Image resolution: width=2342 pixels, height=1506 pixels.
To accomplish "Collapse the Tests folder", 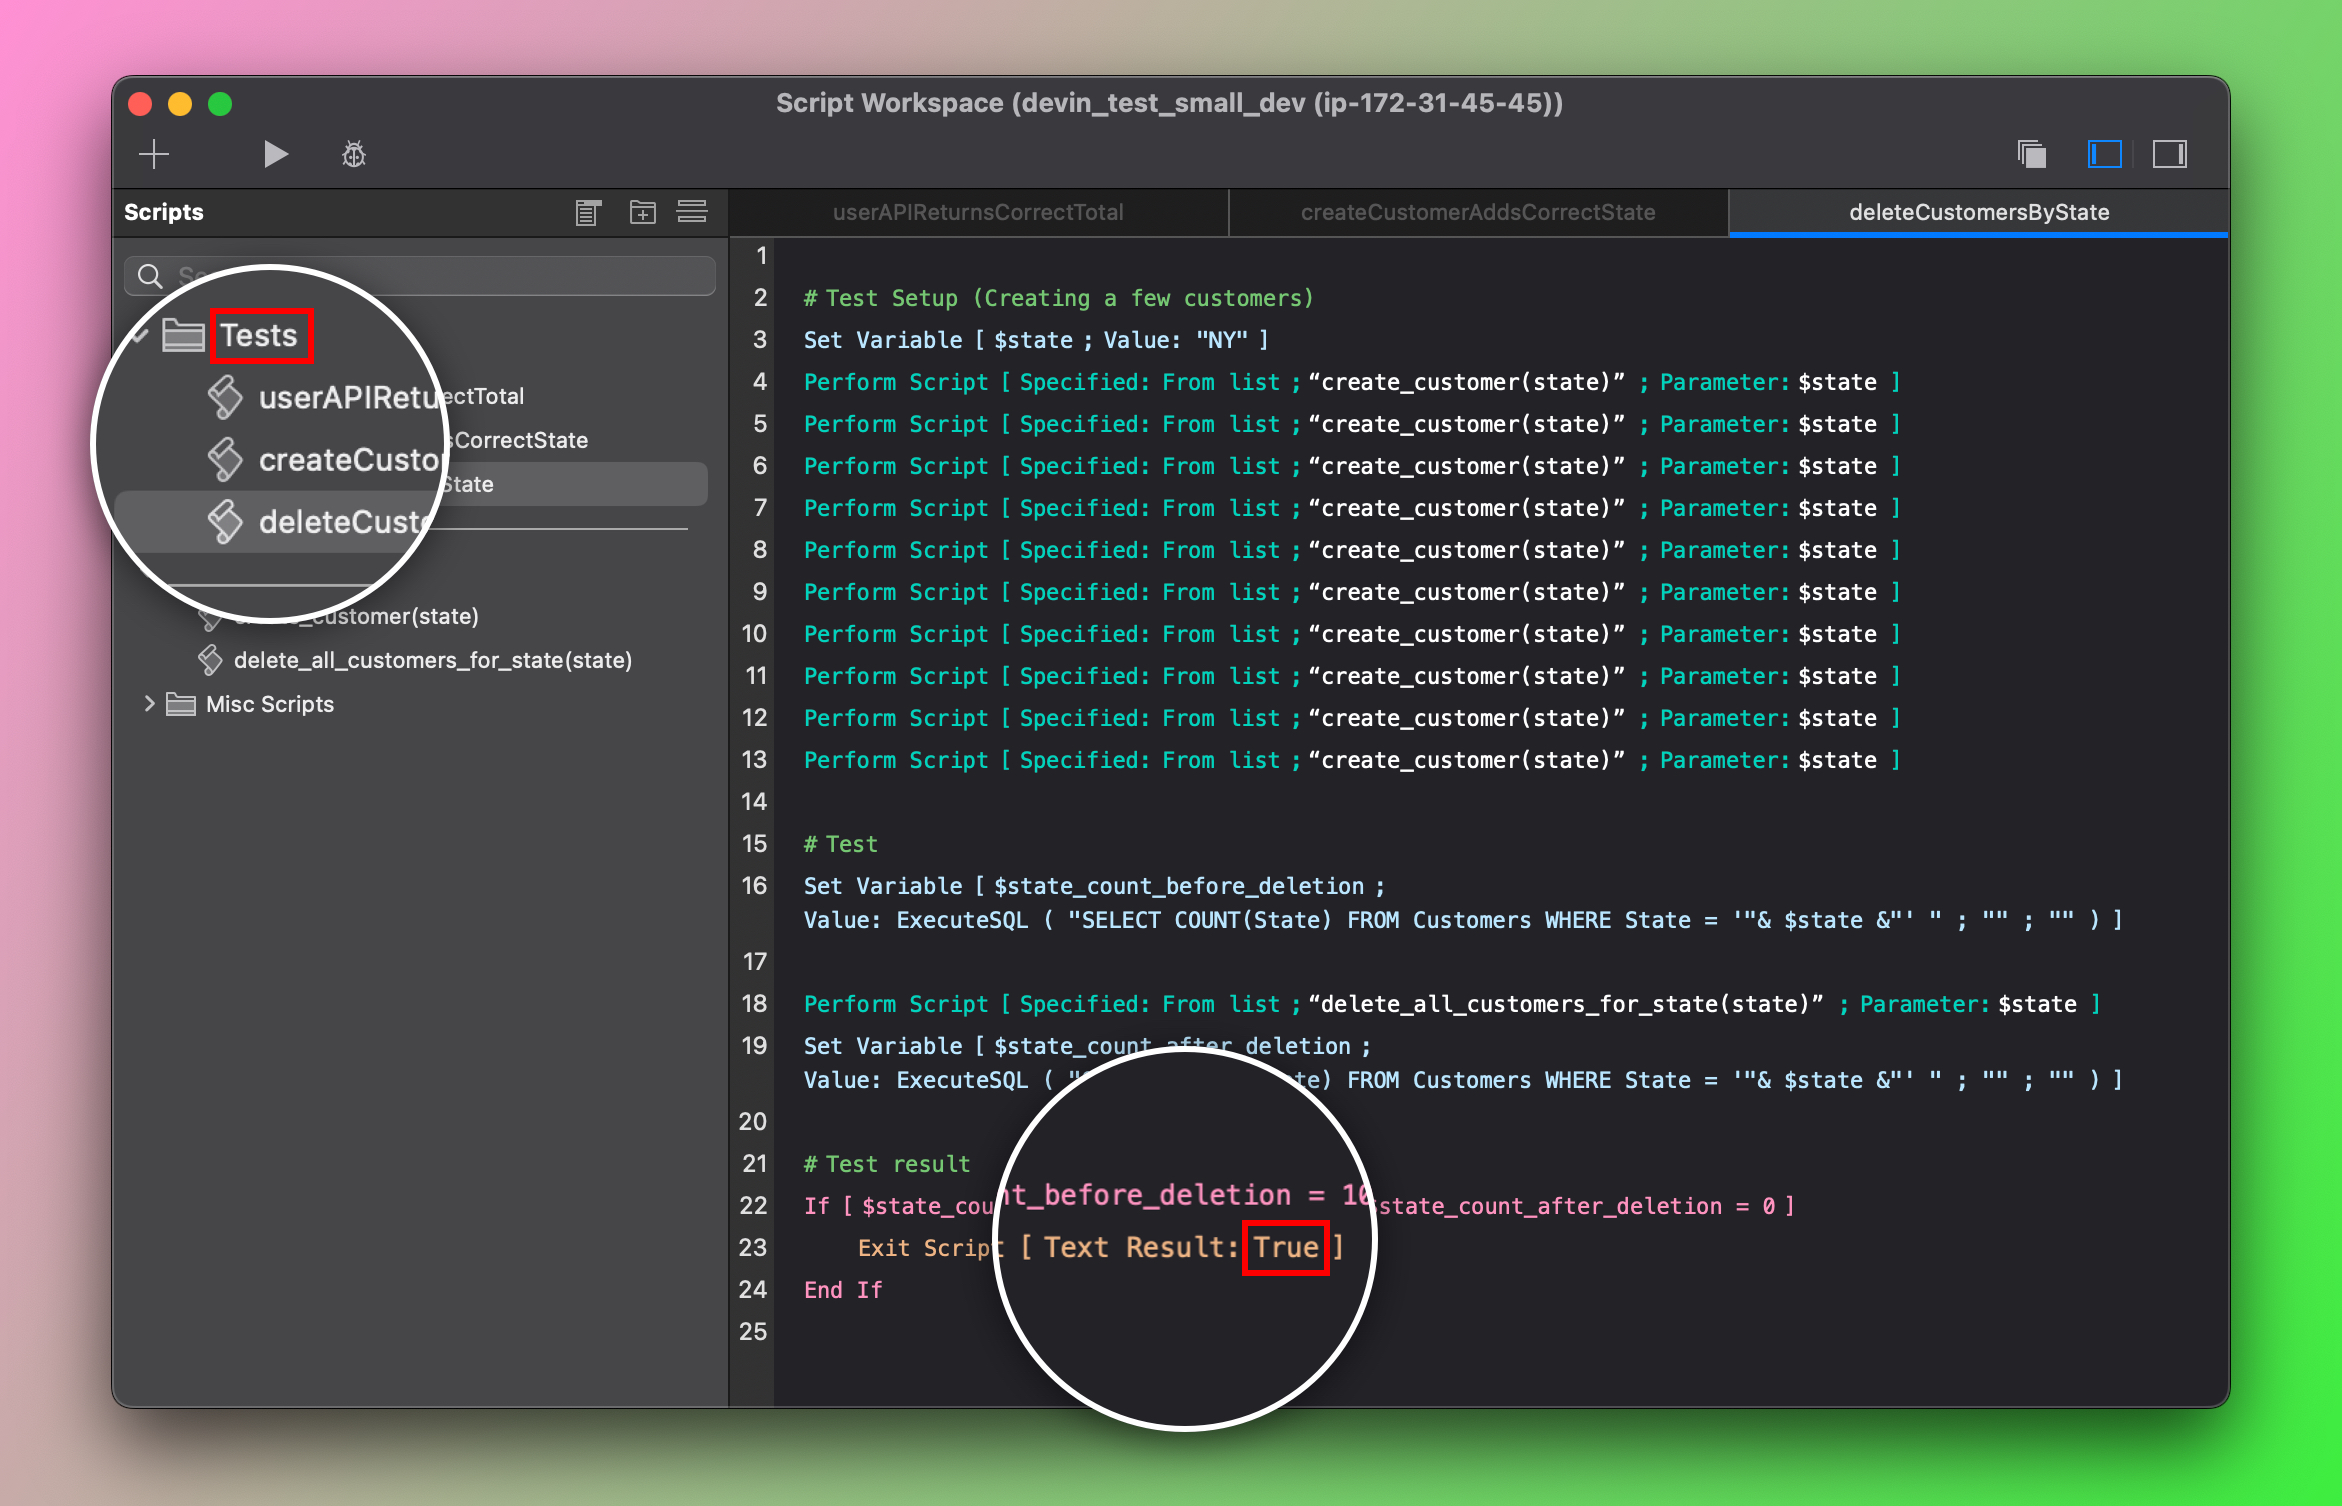I will [x=141, y=335].
